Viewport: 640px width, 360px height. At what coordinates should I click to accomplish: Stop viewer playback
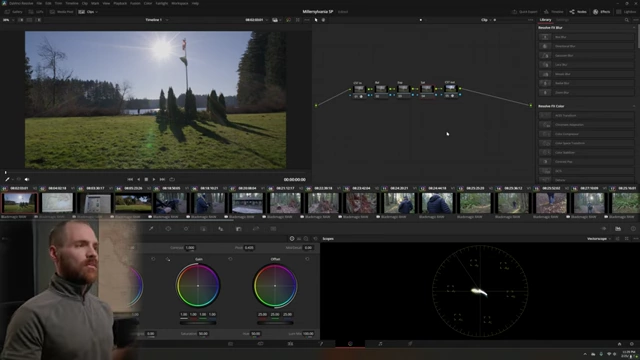coord(146,179)
